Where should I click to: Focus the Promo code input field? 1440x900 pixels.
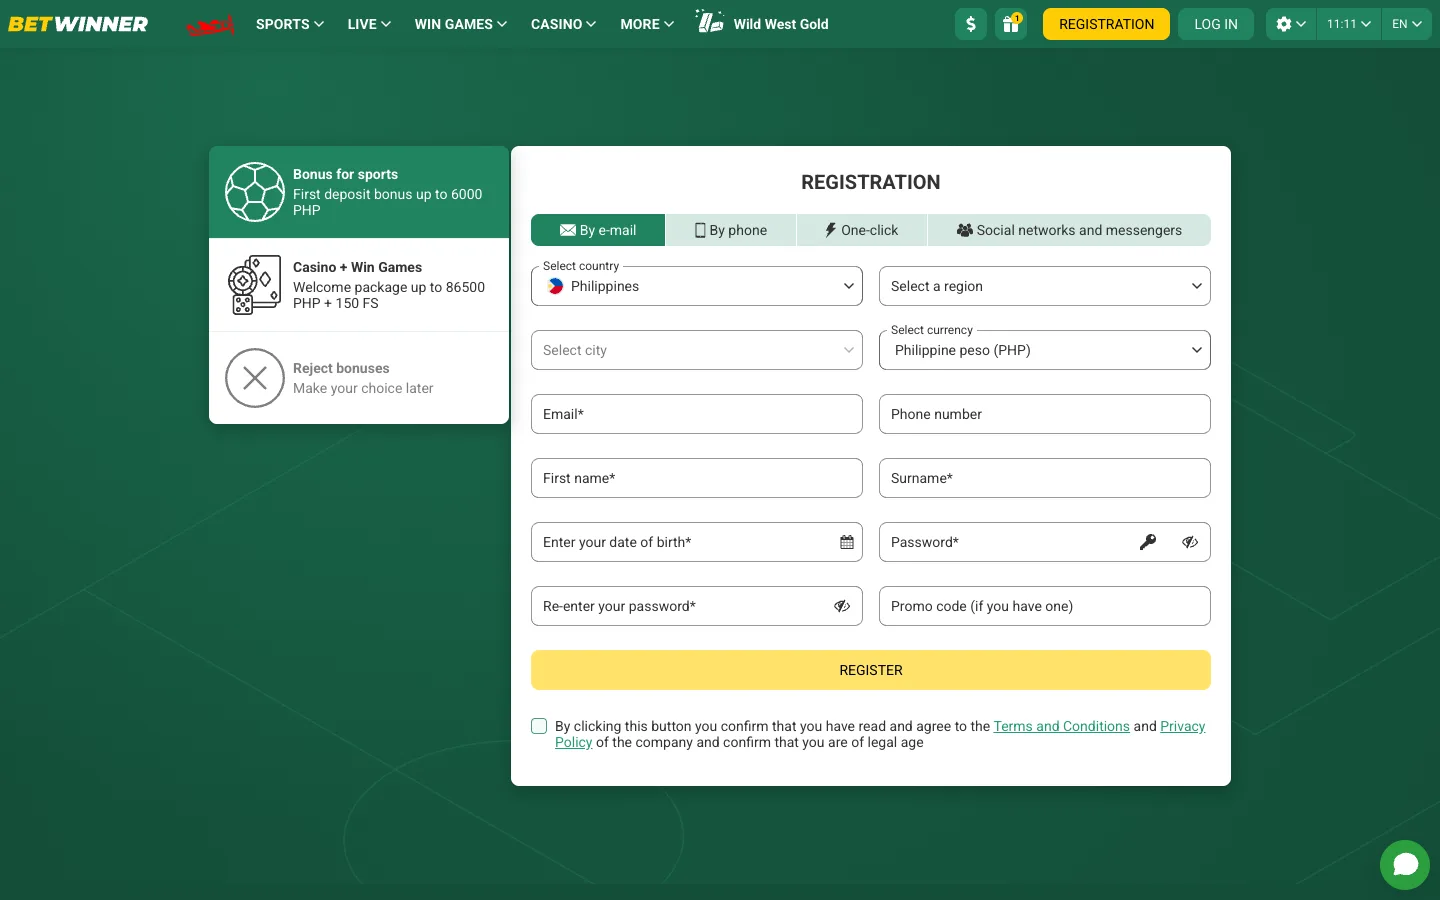pos(1045,606)
